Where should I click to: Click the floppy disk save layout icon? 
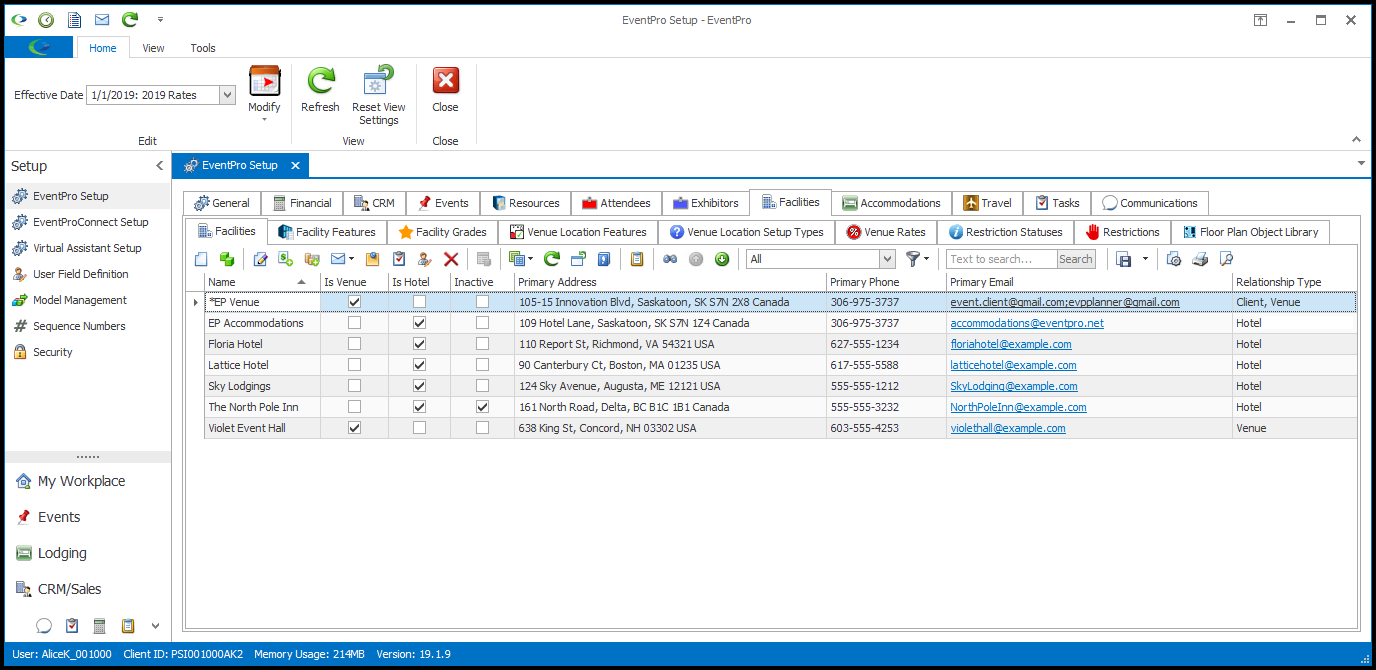tap(1123, 259)
